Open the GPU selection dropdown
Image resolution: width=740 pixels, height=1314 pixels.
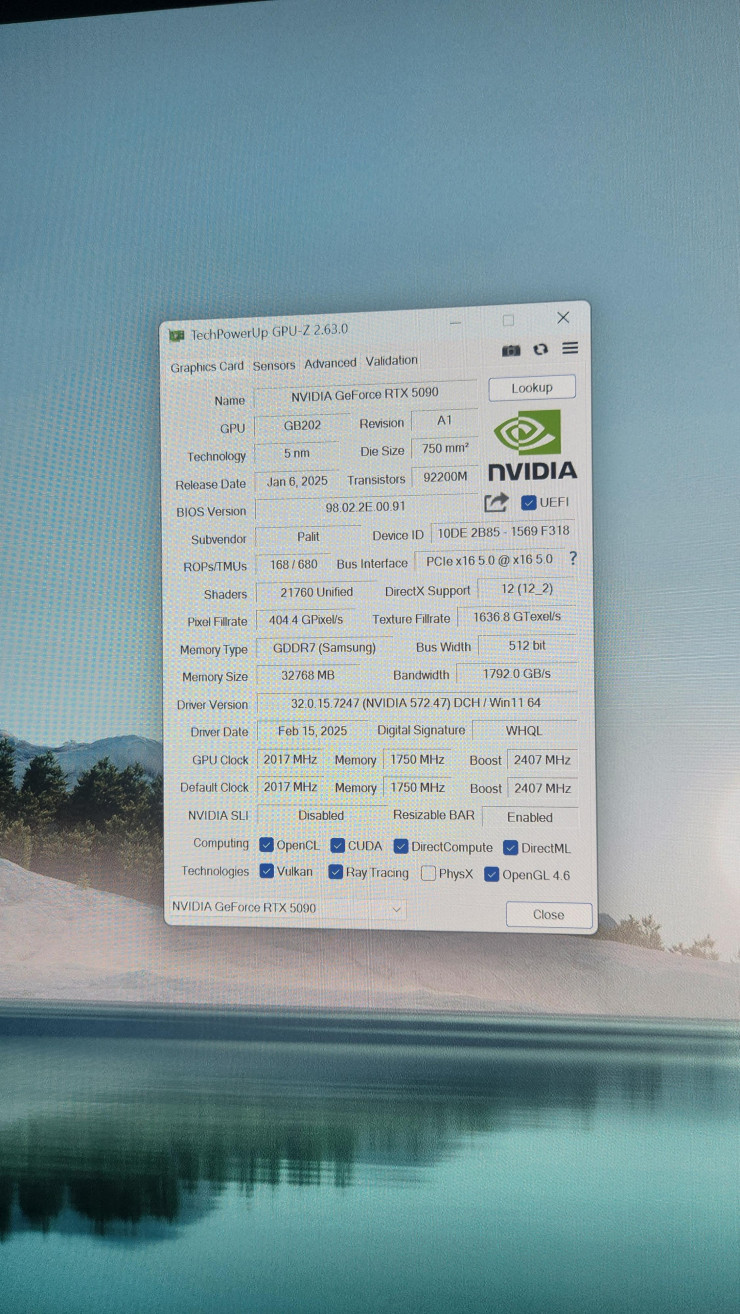[287, 908]
